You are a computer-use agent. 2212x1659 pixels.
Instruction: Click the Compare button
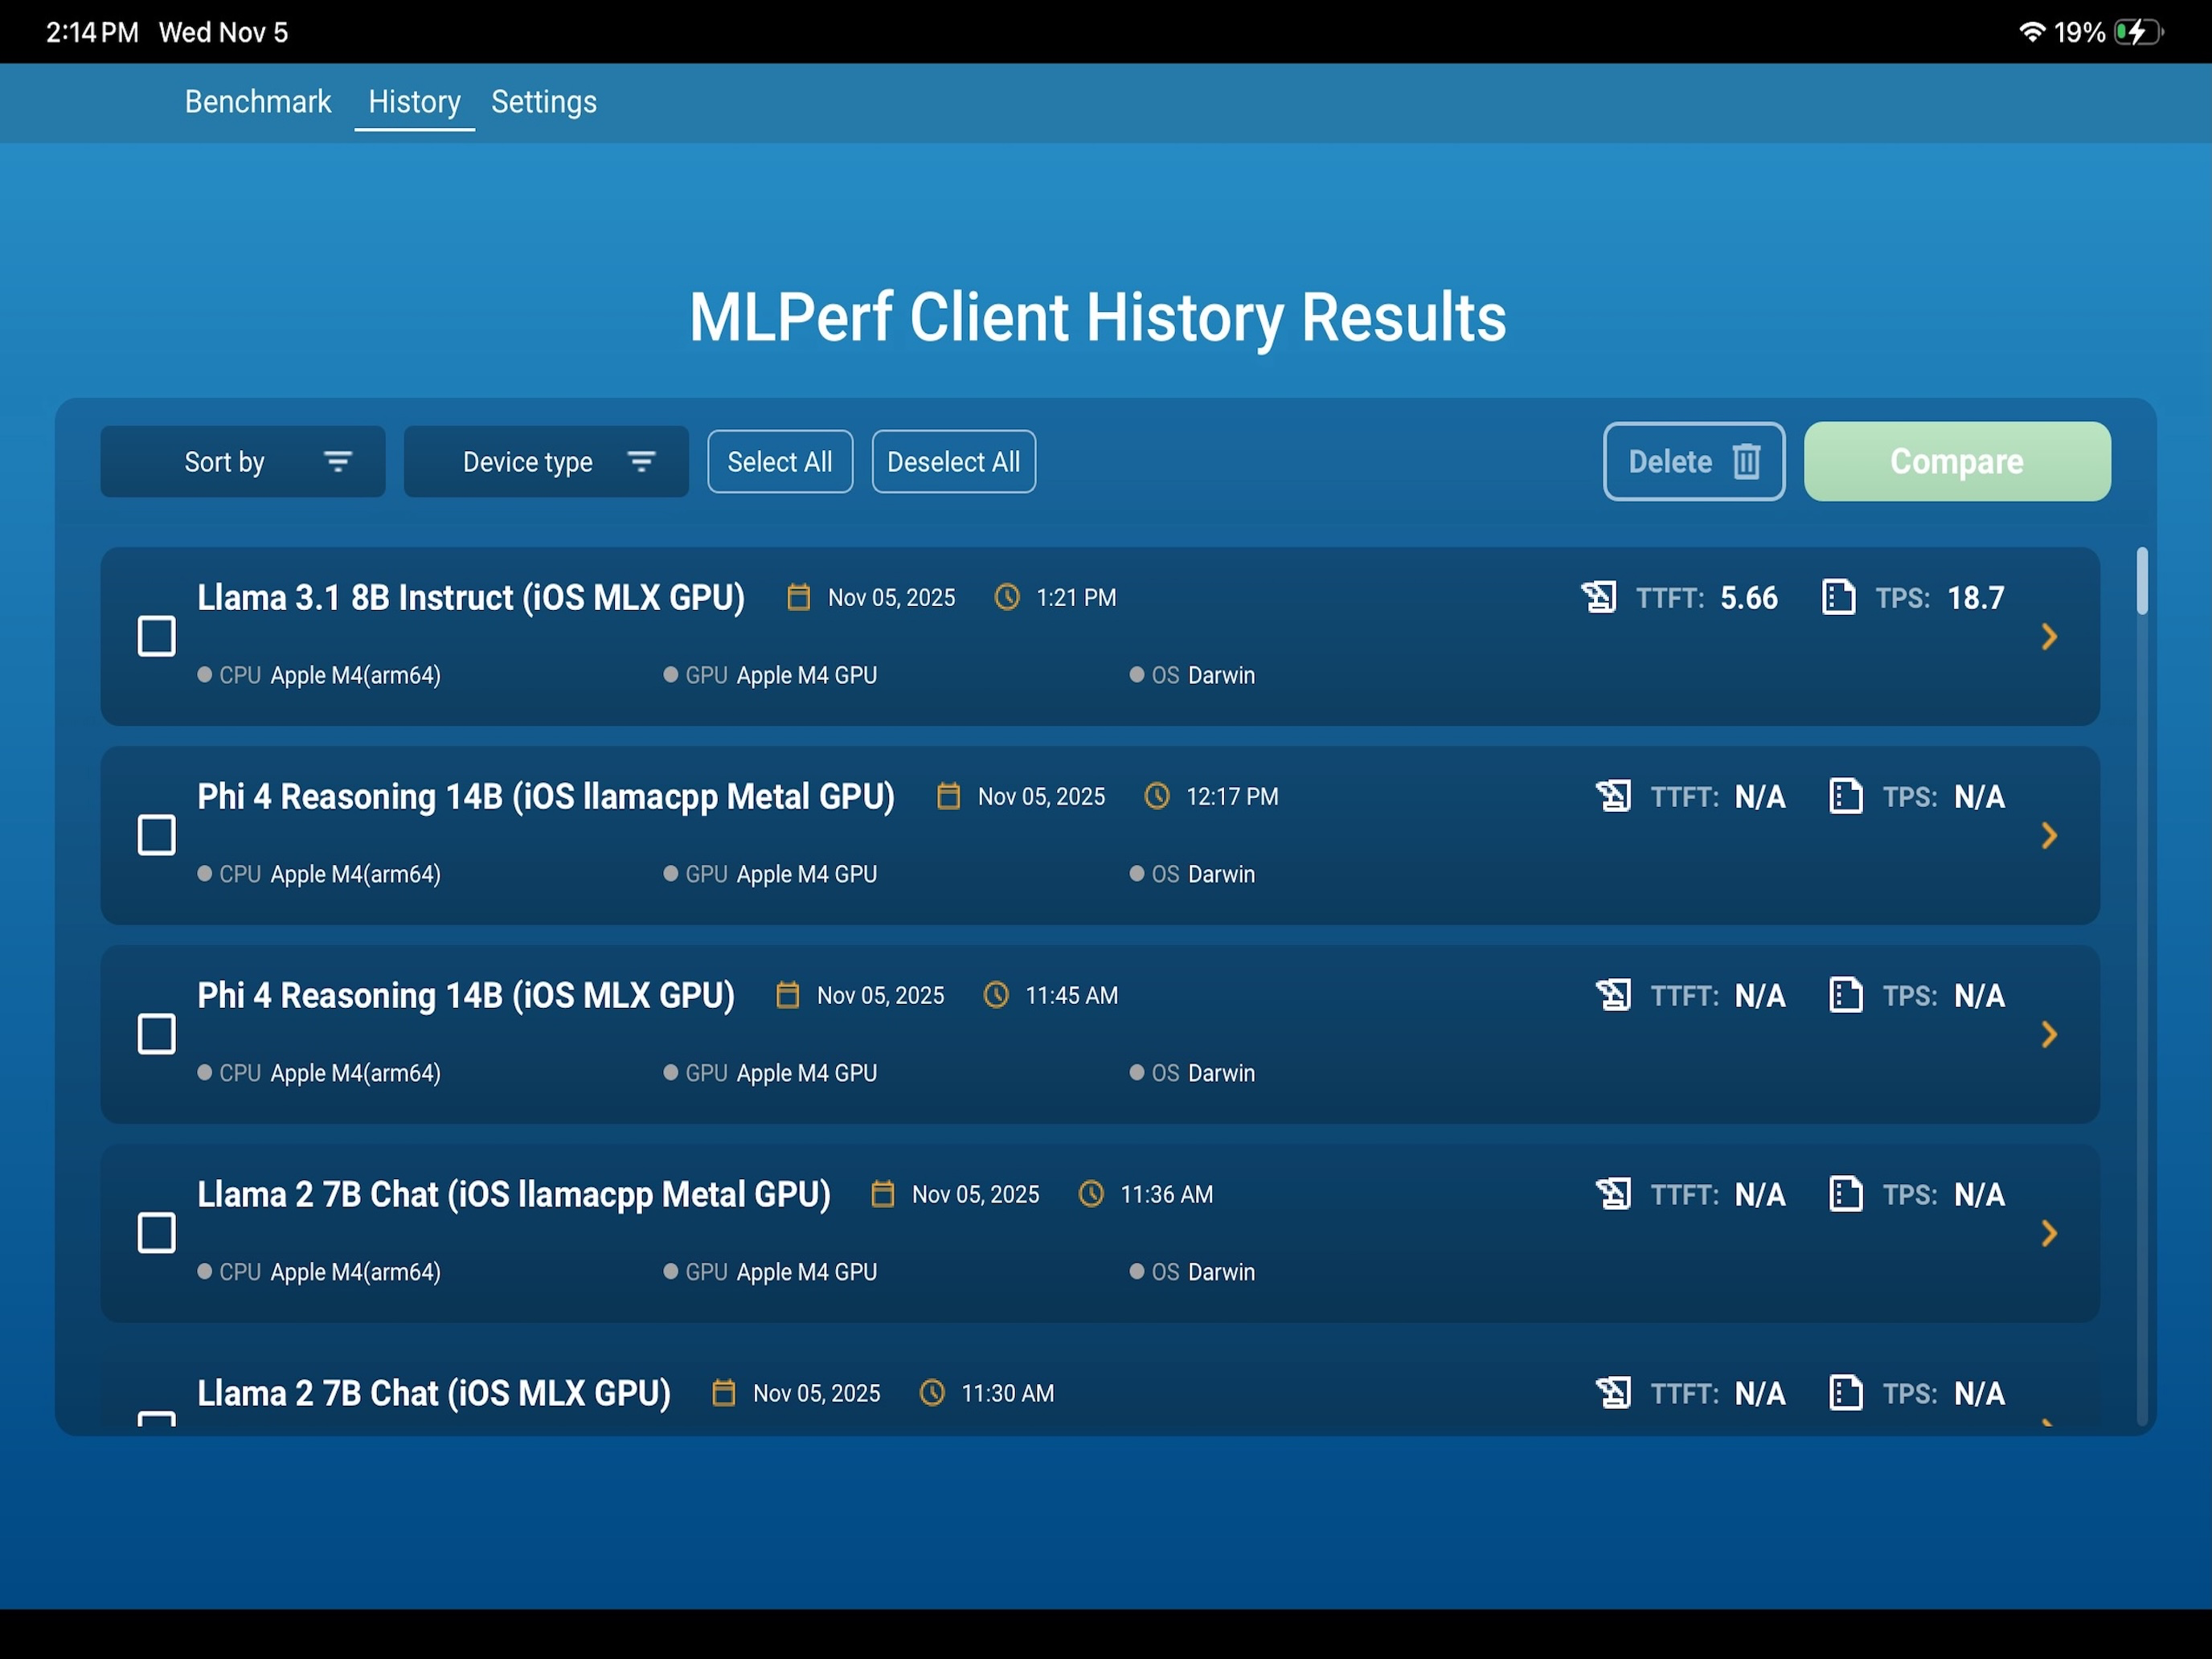[x=1957, y=461]
